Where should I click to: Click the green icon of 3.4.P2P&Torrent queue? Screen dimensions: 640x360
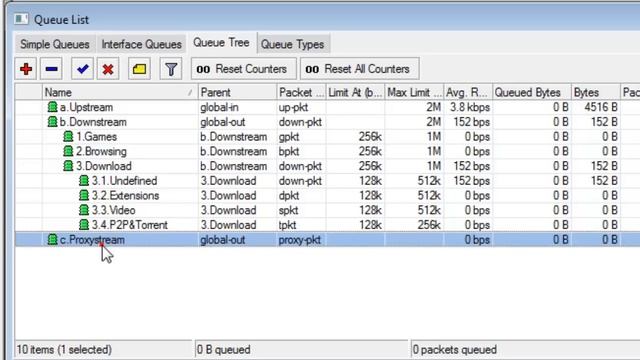pyautogui.click(x=84, y=224)
